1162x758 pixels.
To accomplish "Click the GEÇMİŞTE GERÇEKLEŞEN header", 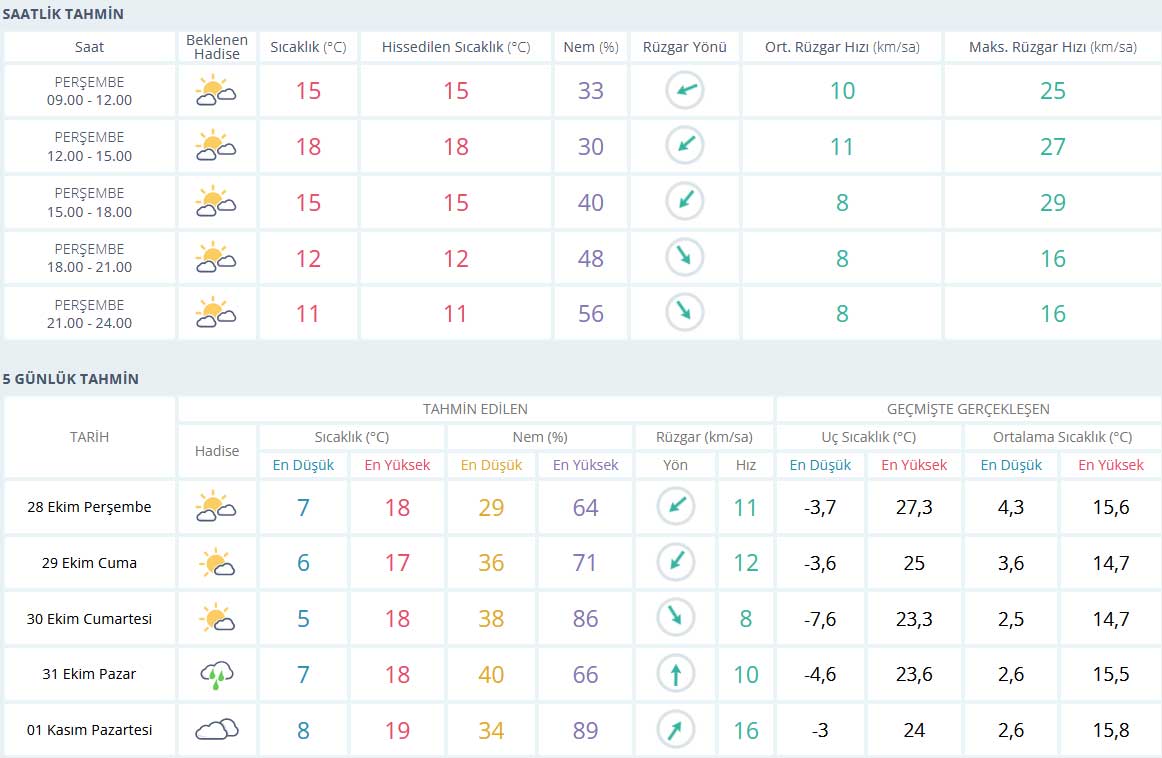I will (x=967, y=409).
